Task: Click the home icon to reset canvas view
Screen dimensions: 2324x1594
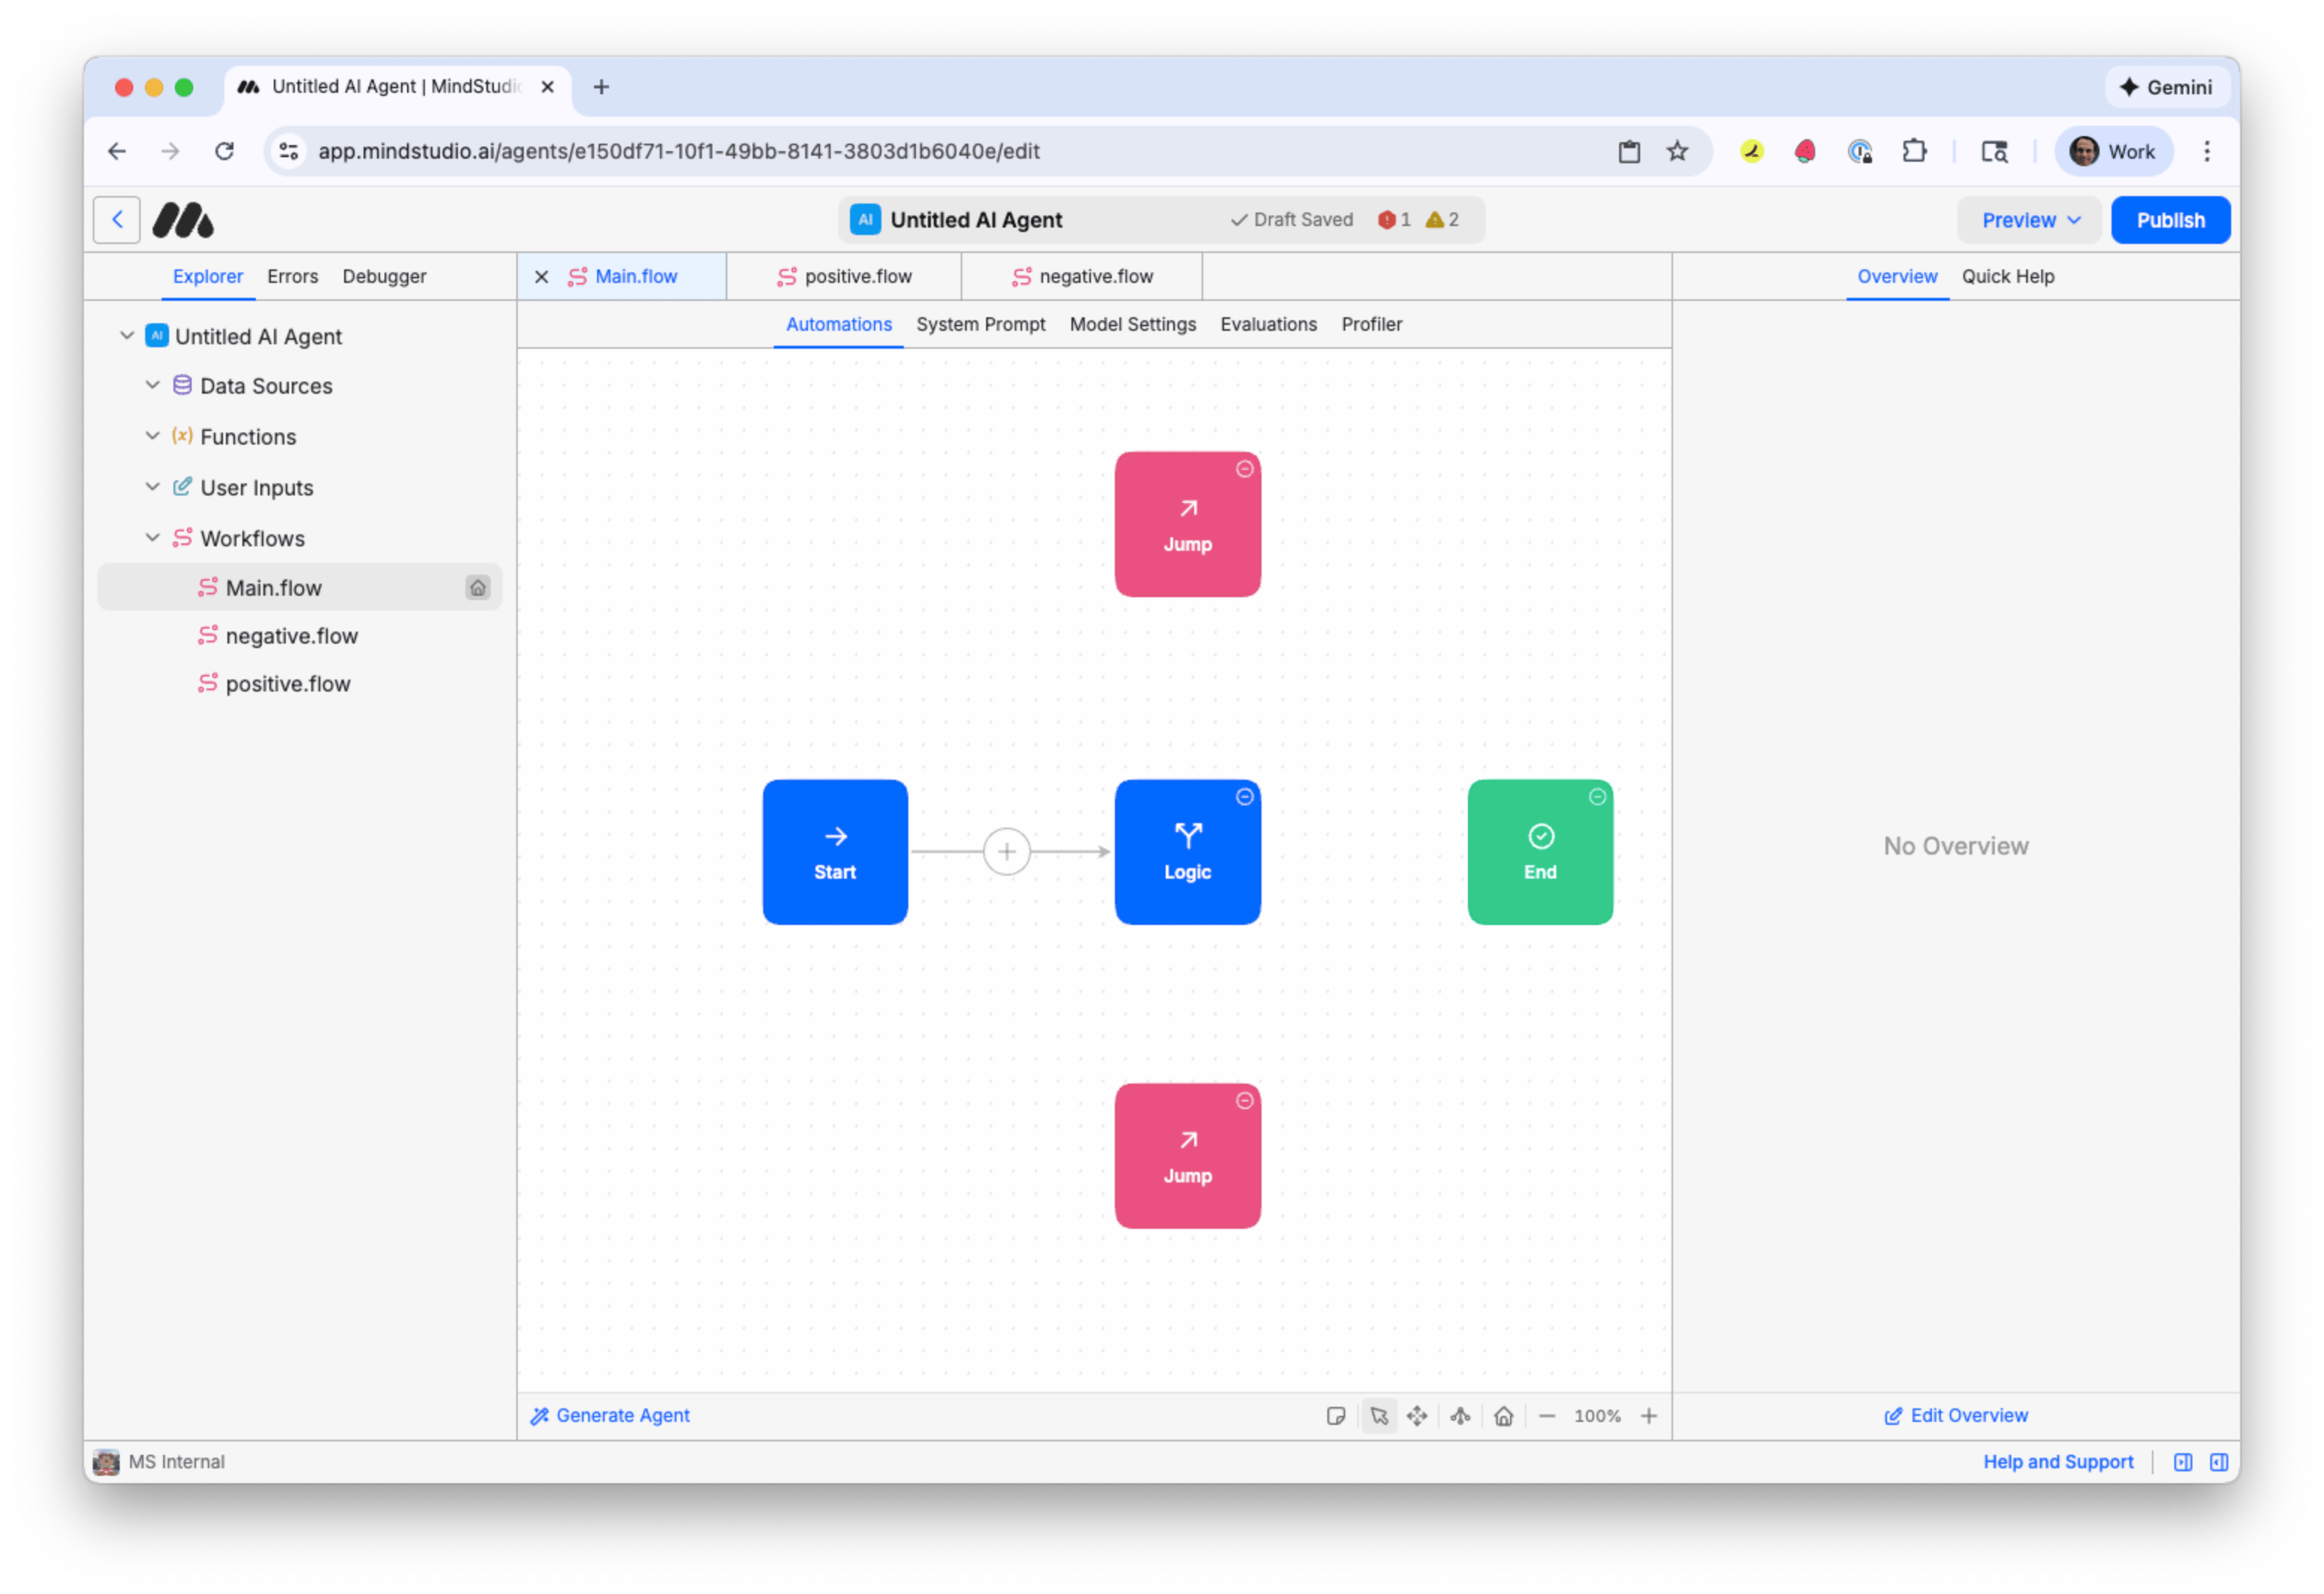Action: [x=1503, y=1416]
